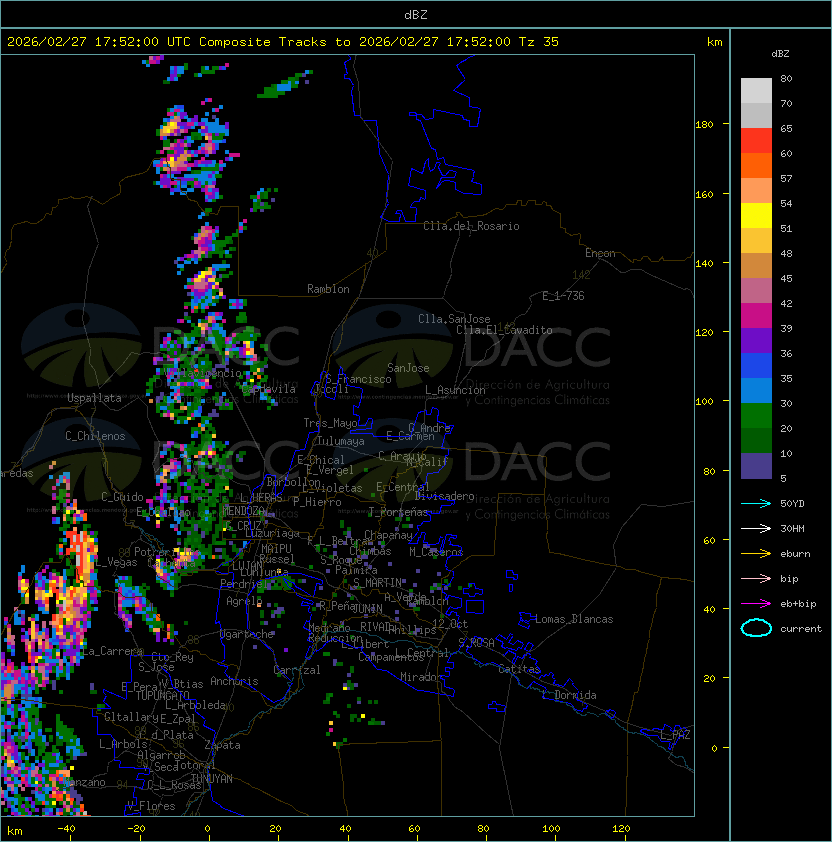Click the 'eburn' legend label
Viewport: 832px width, 842px height.
tap(795, 554)
